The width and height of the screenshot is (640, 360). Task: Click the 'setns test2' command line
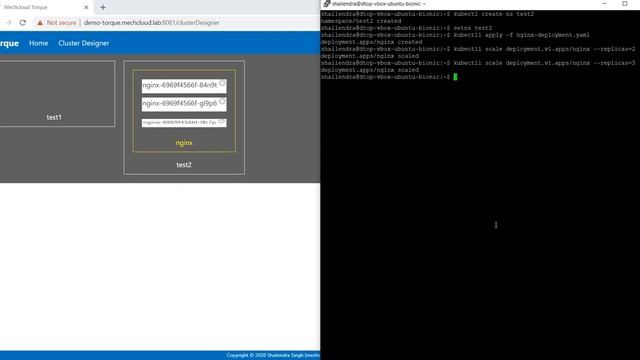407,28
